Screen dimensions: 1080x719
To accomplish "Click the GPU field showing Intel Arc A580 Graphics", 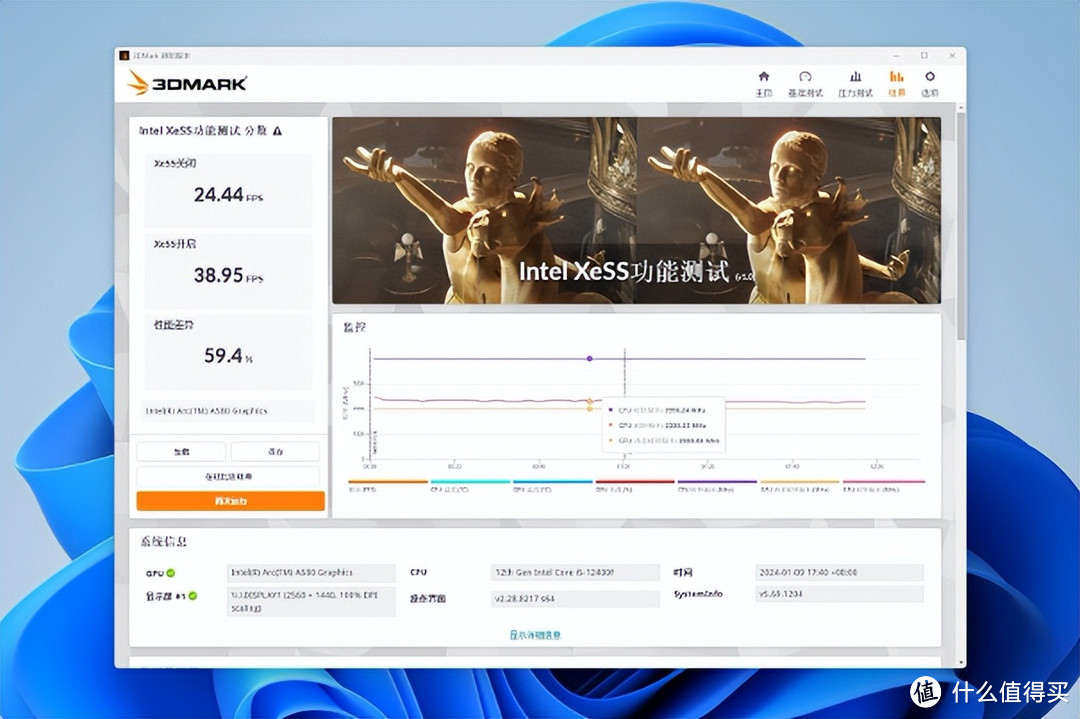I will pos(311,573).
